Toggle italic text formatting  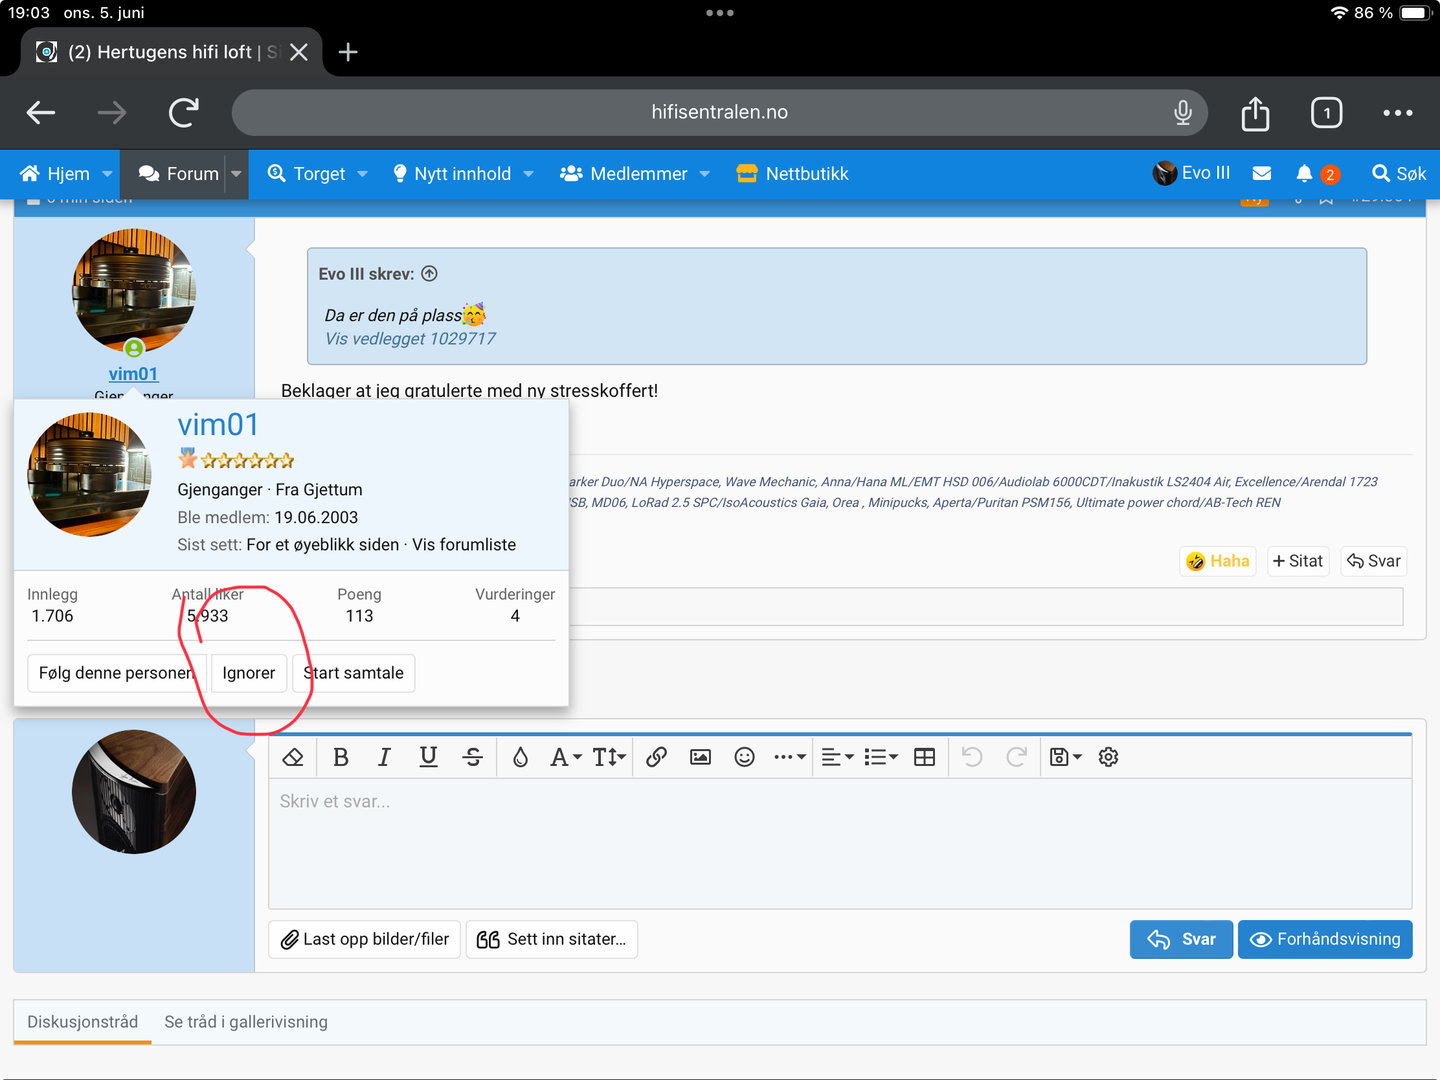pos(384,757)
